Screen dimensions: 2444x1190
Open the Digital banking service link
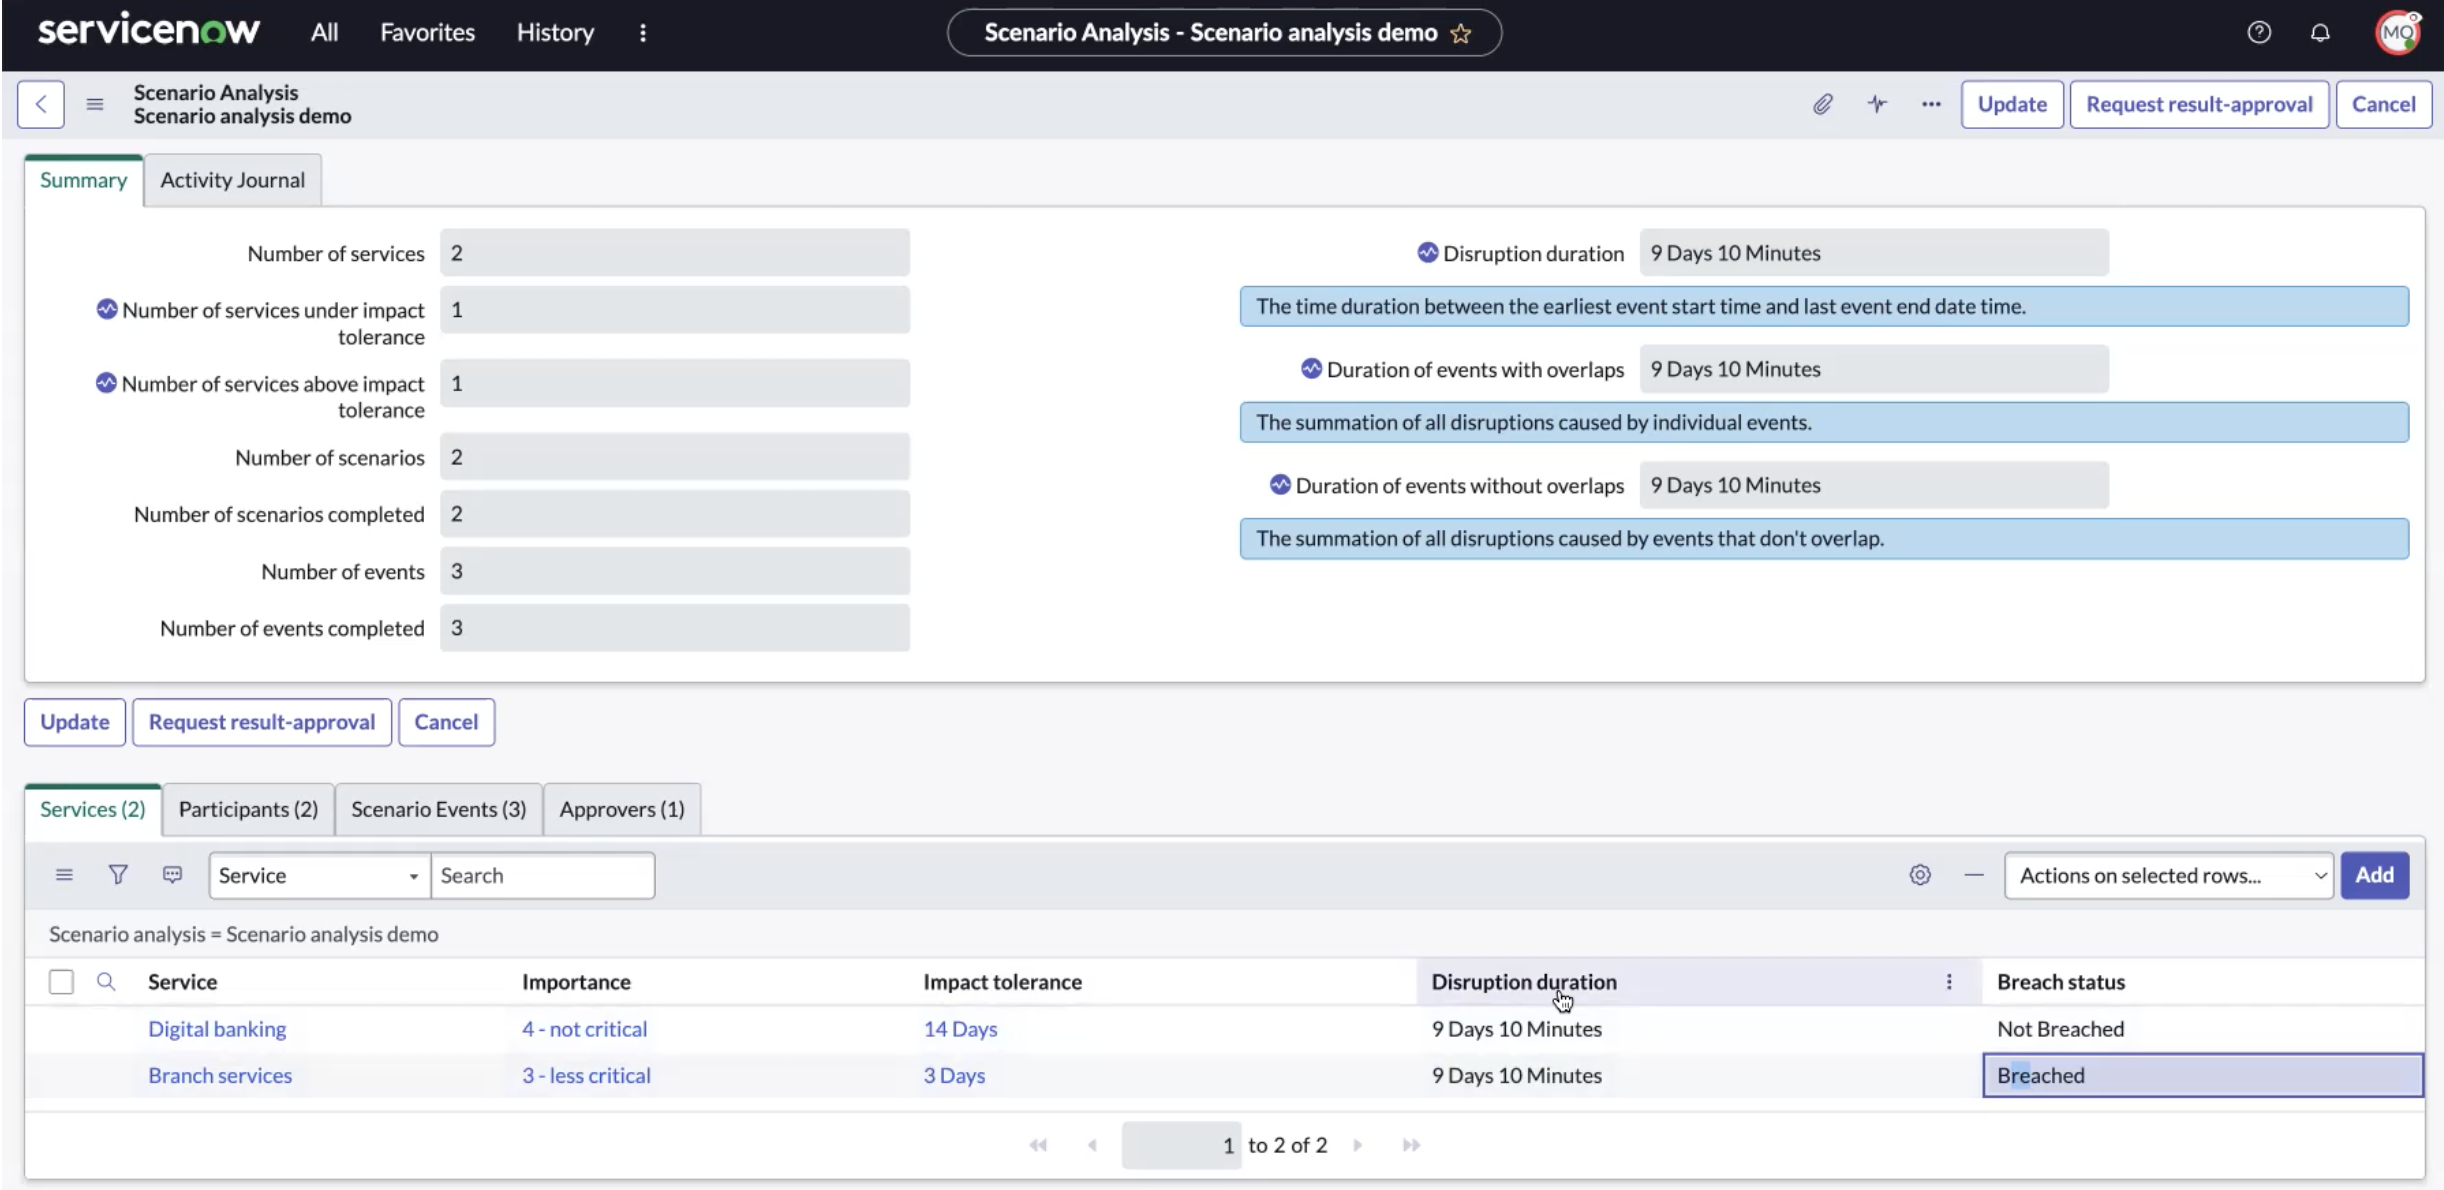217,1029
